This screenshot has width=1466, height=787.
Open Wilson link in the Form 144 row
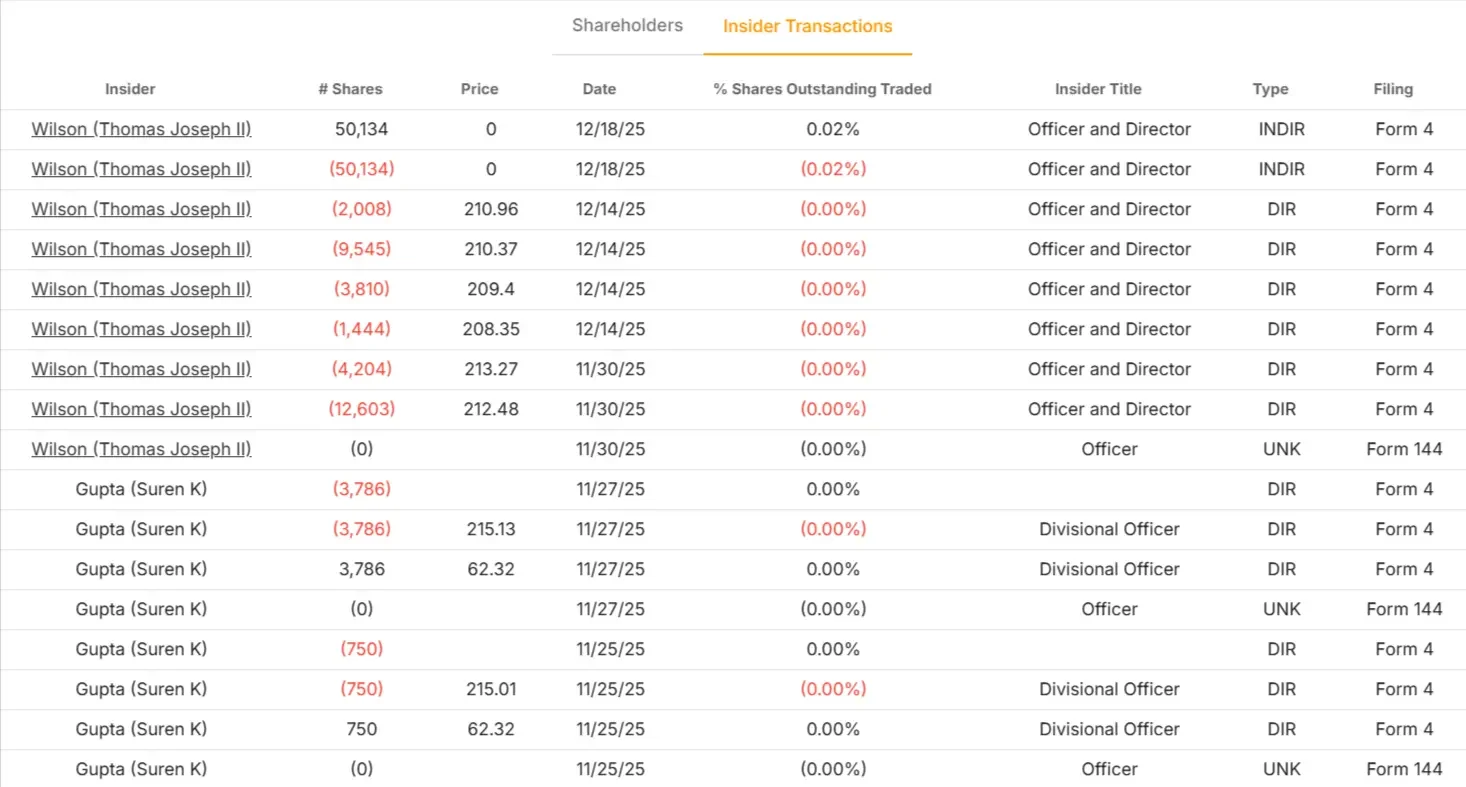141,449
